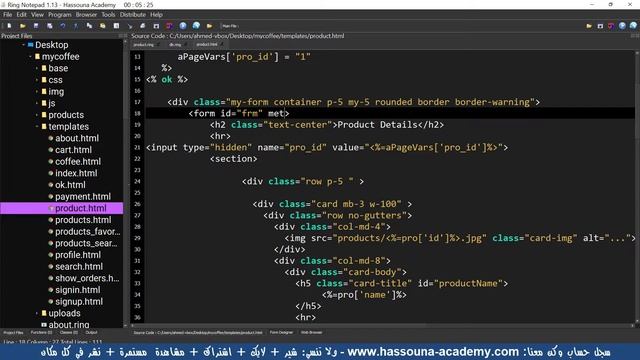Expand the js folder

[37, 103]
